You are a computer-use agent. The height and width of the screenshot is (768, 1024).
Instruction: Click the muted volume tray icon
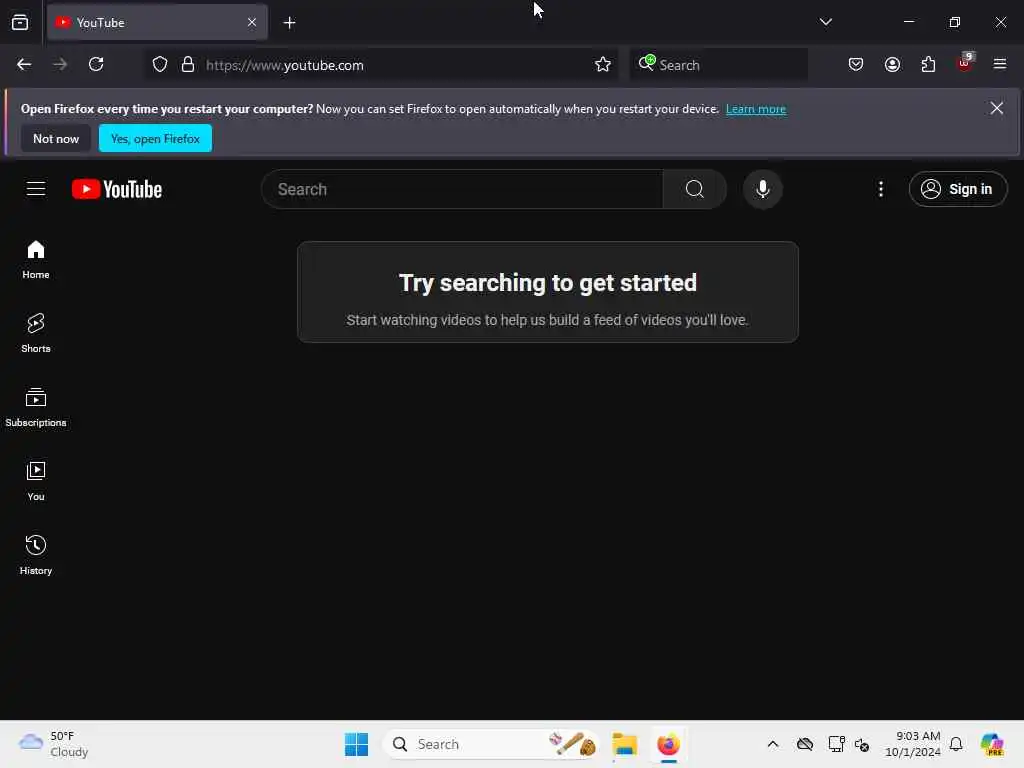tap(862, 744)
